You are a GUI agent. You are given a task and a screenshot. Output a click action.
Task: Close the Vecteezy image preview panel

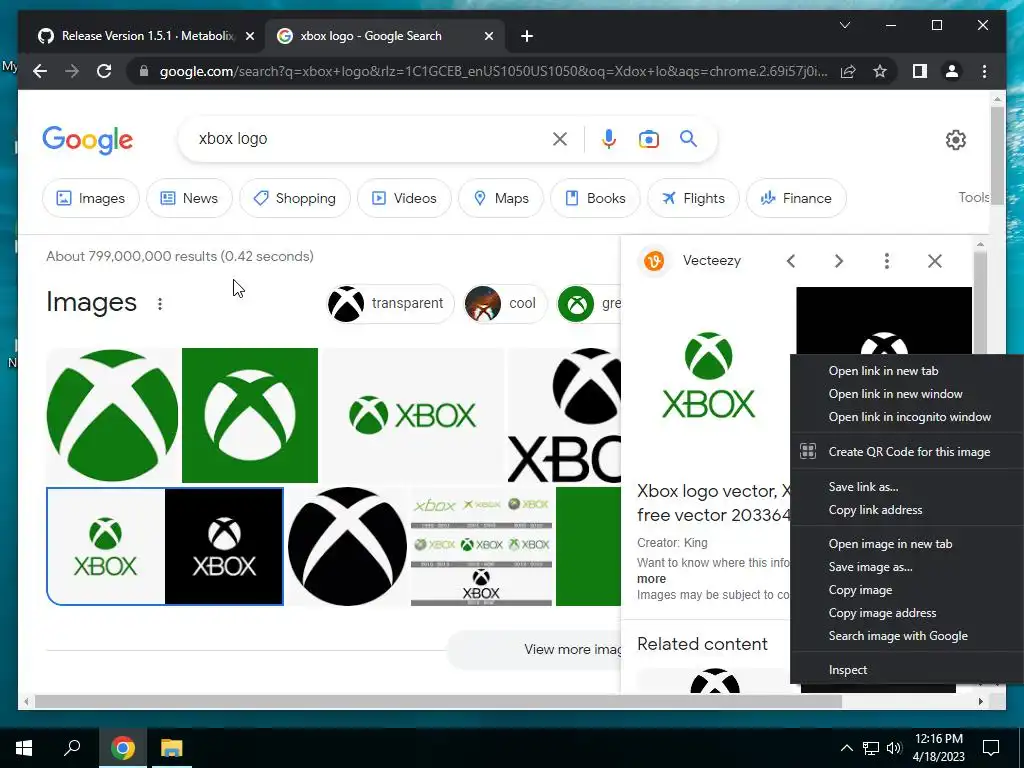[x=935, y=261]
